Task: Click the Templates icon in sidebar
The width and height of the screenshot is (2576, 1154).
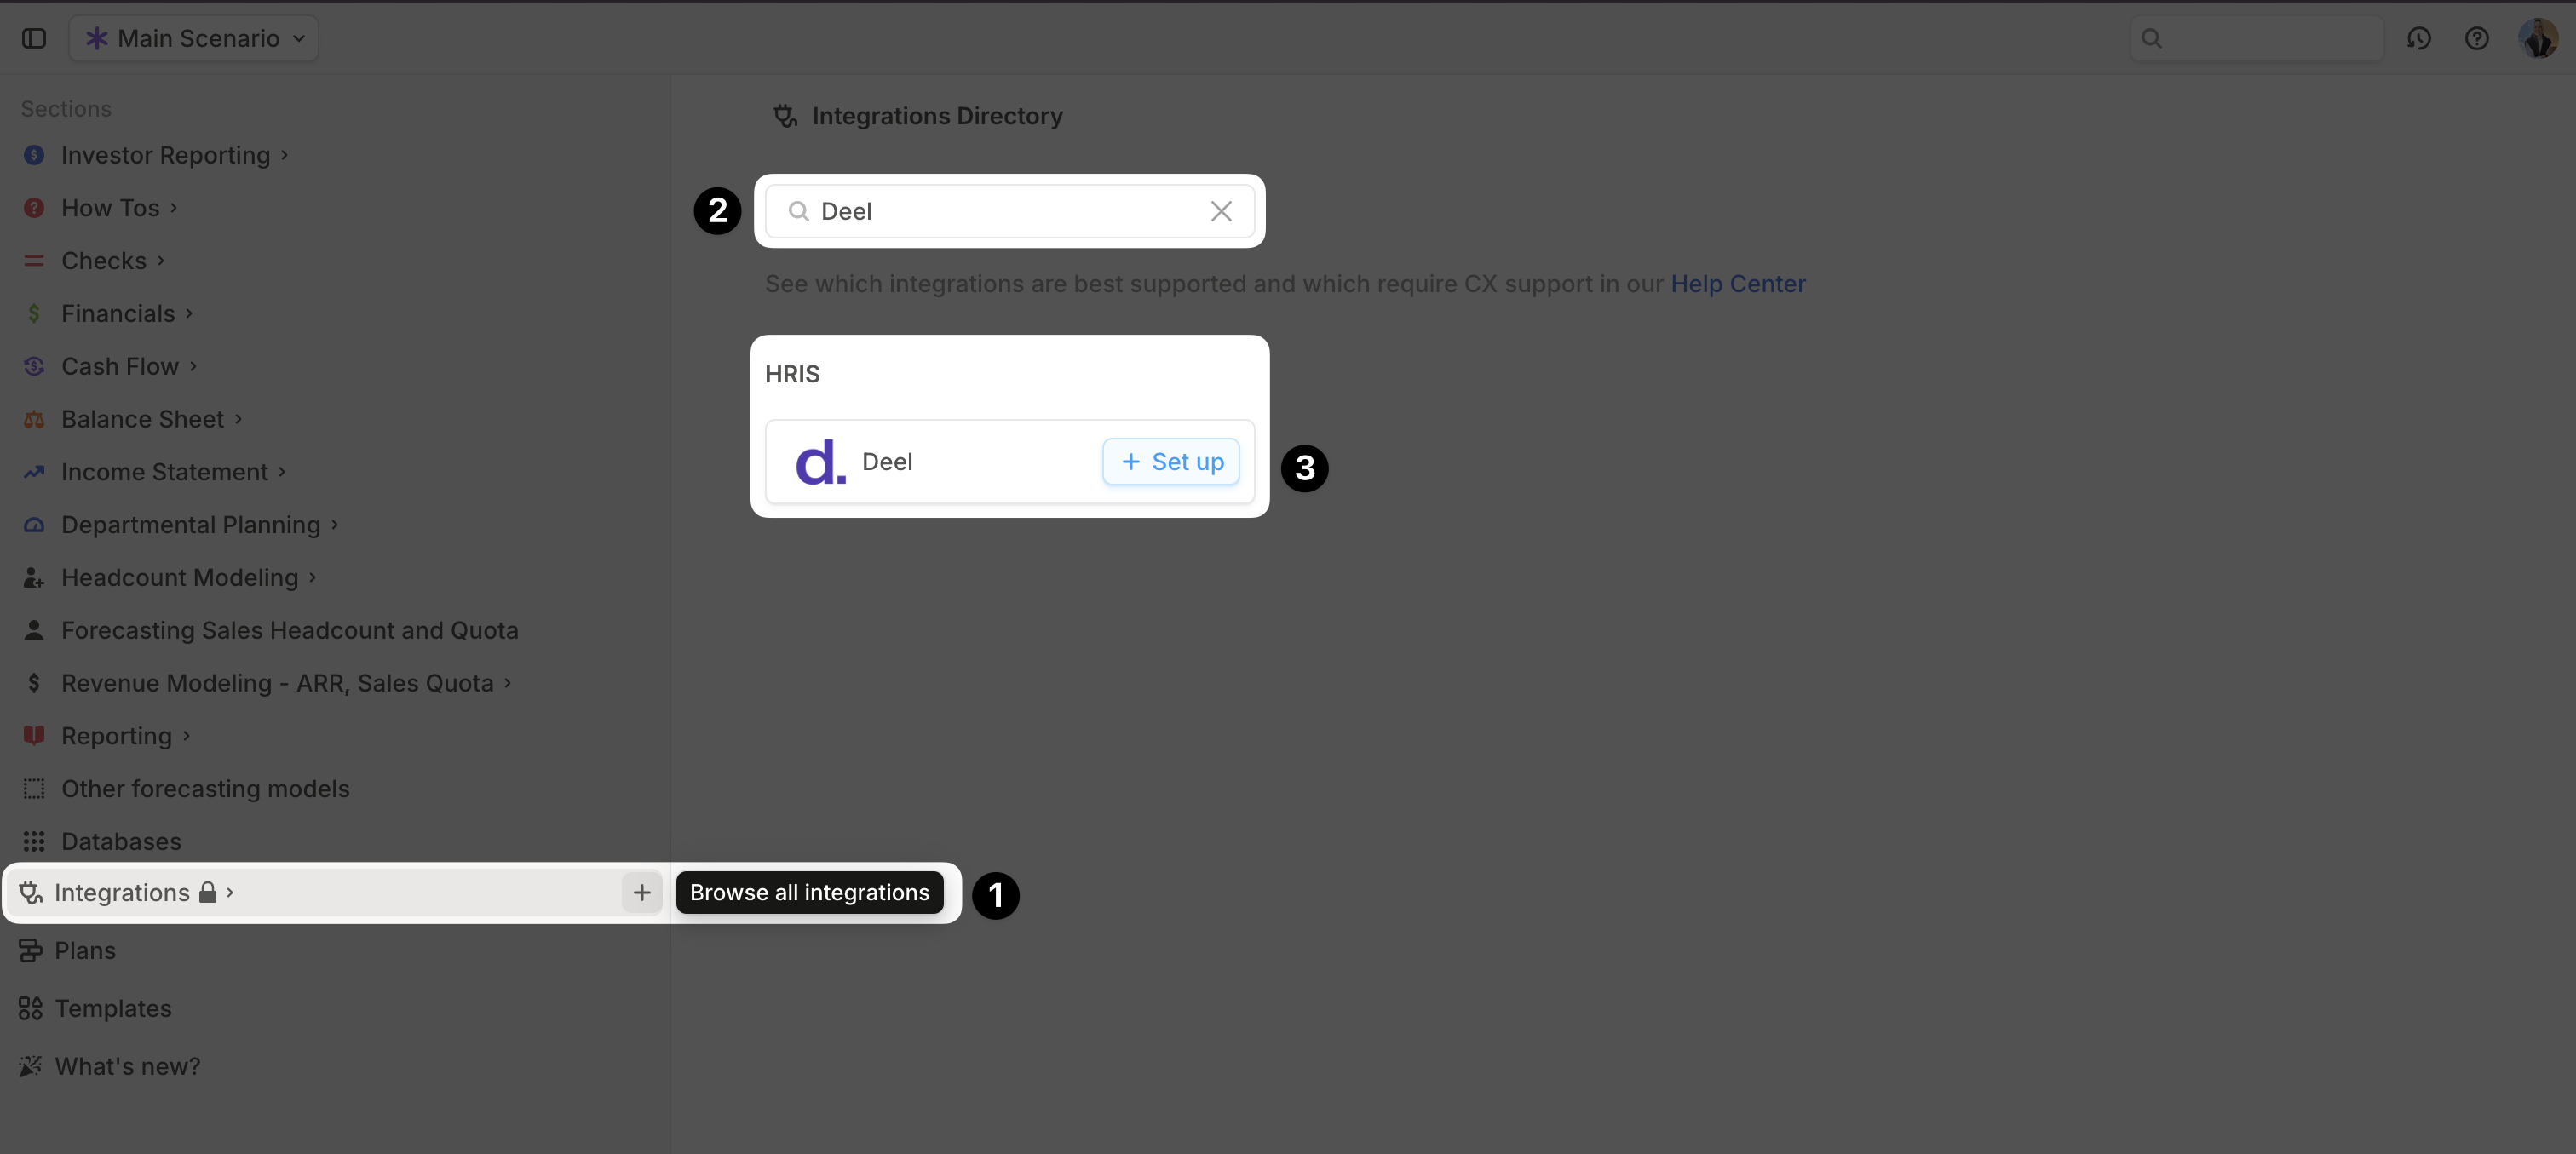Action: tap(31, 1008)
